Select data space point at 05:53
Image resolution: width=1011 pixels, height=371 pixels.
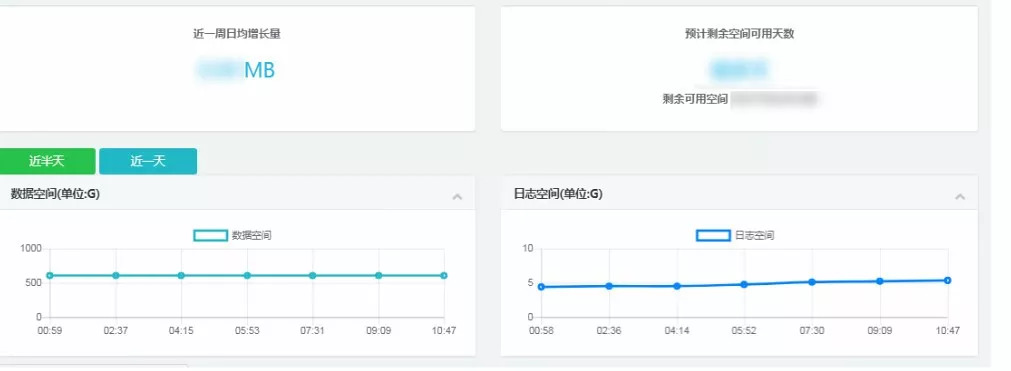click(x=247, y=276)
